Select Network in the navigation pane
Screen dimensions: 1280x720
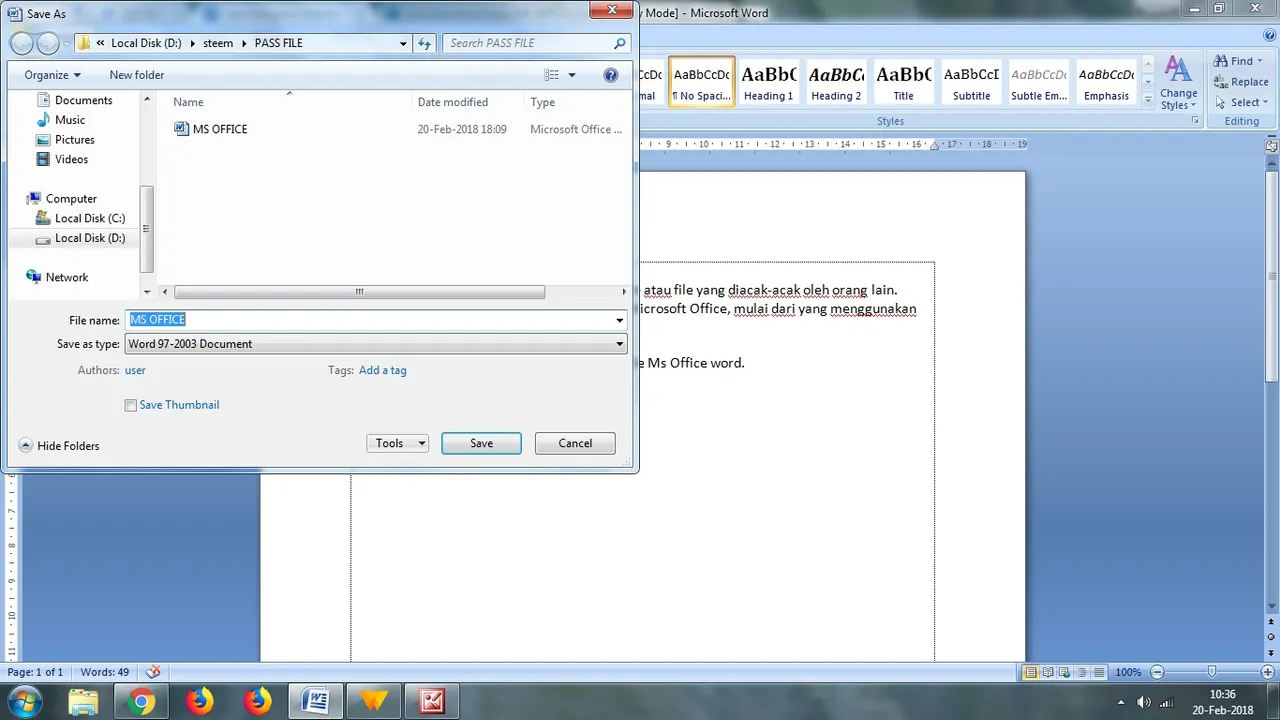click(67, 277)
